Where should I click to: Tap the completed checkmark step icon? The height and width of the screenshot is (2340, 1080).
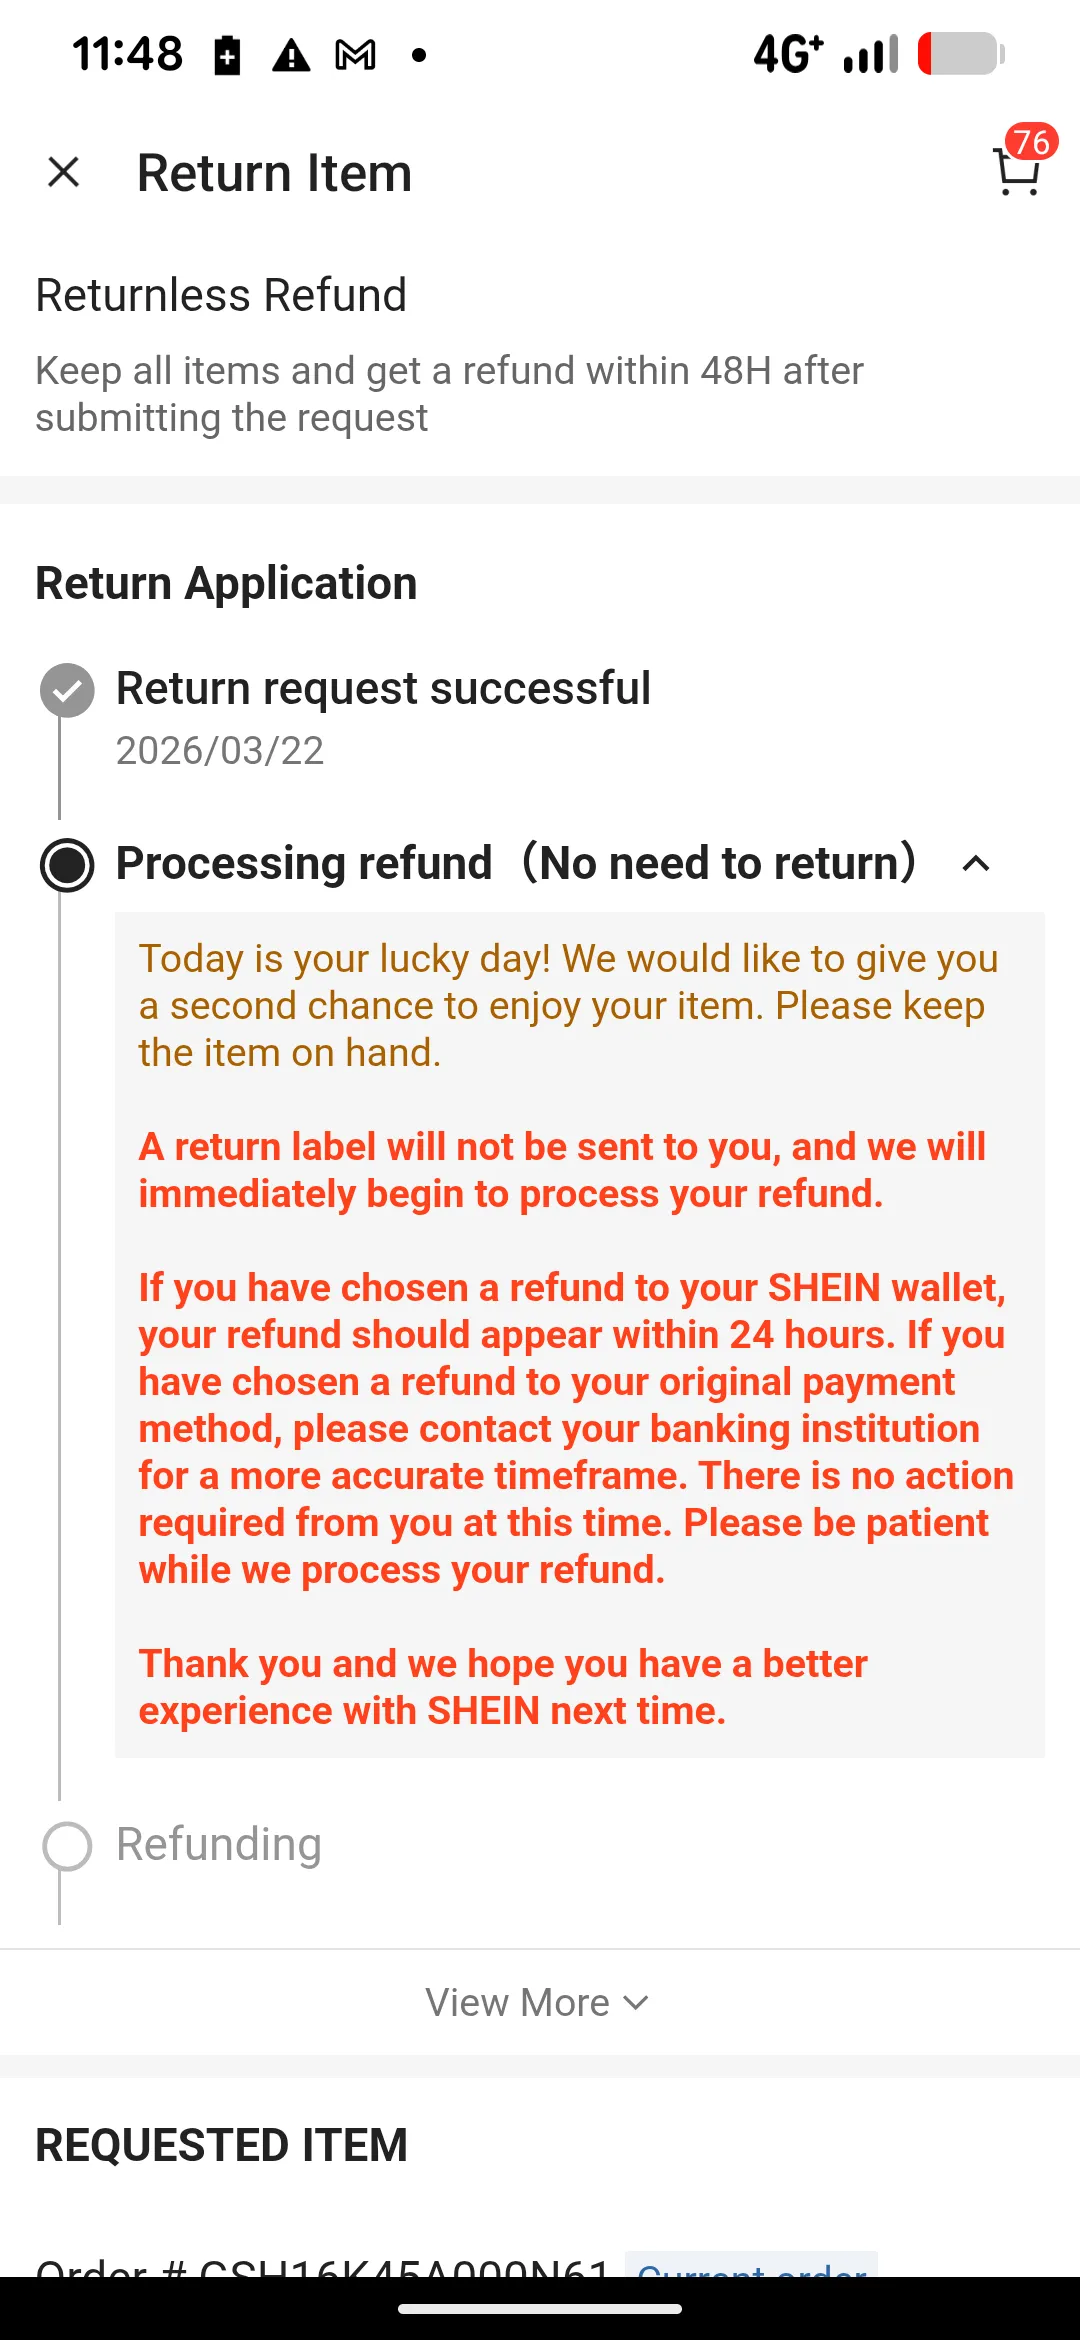coord(67,690)
